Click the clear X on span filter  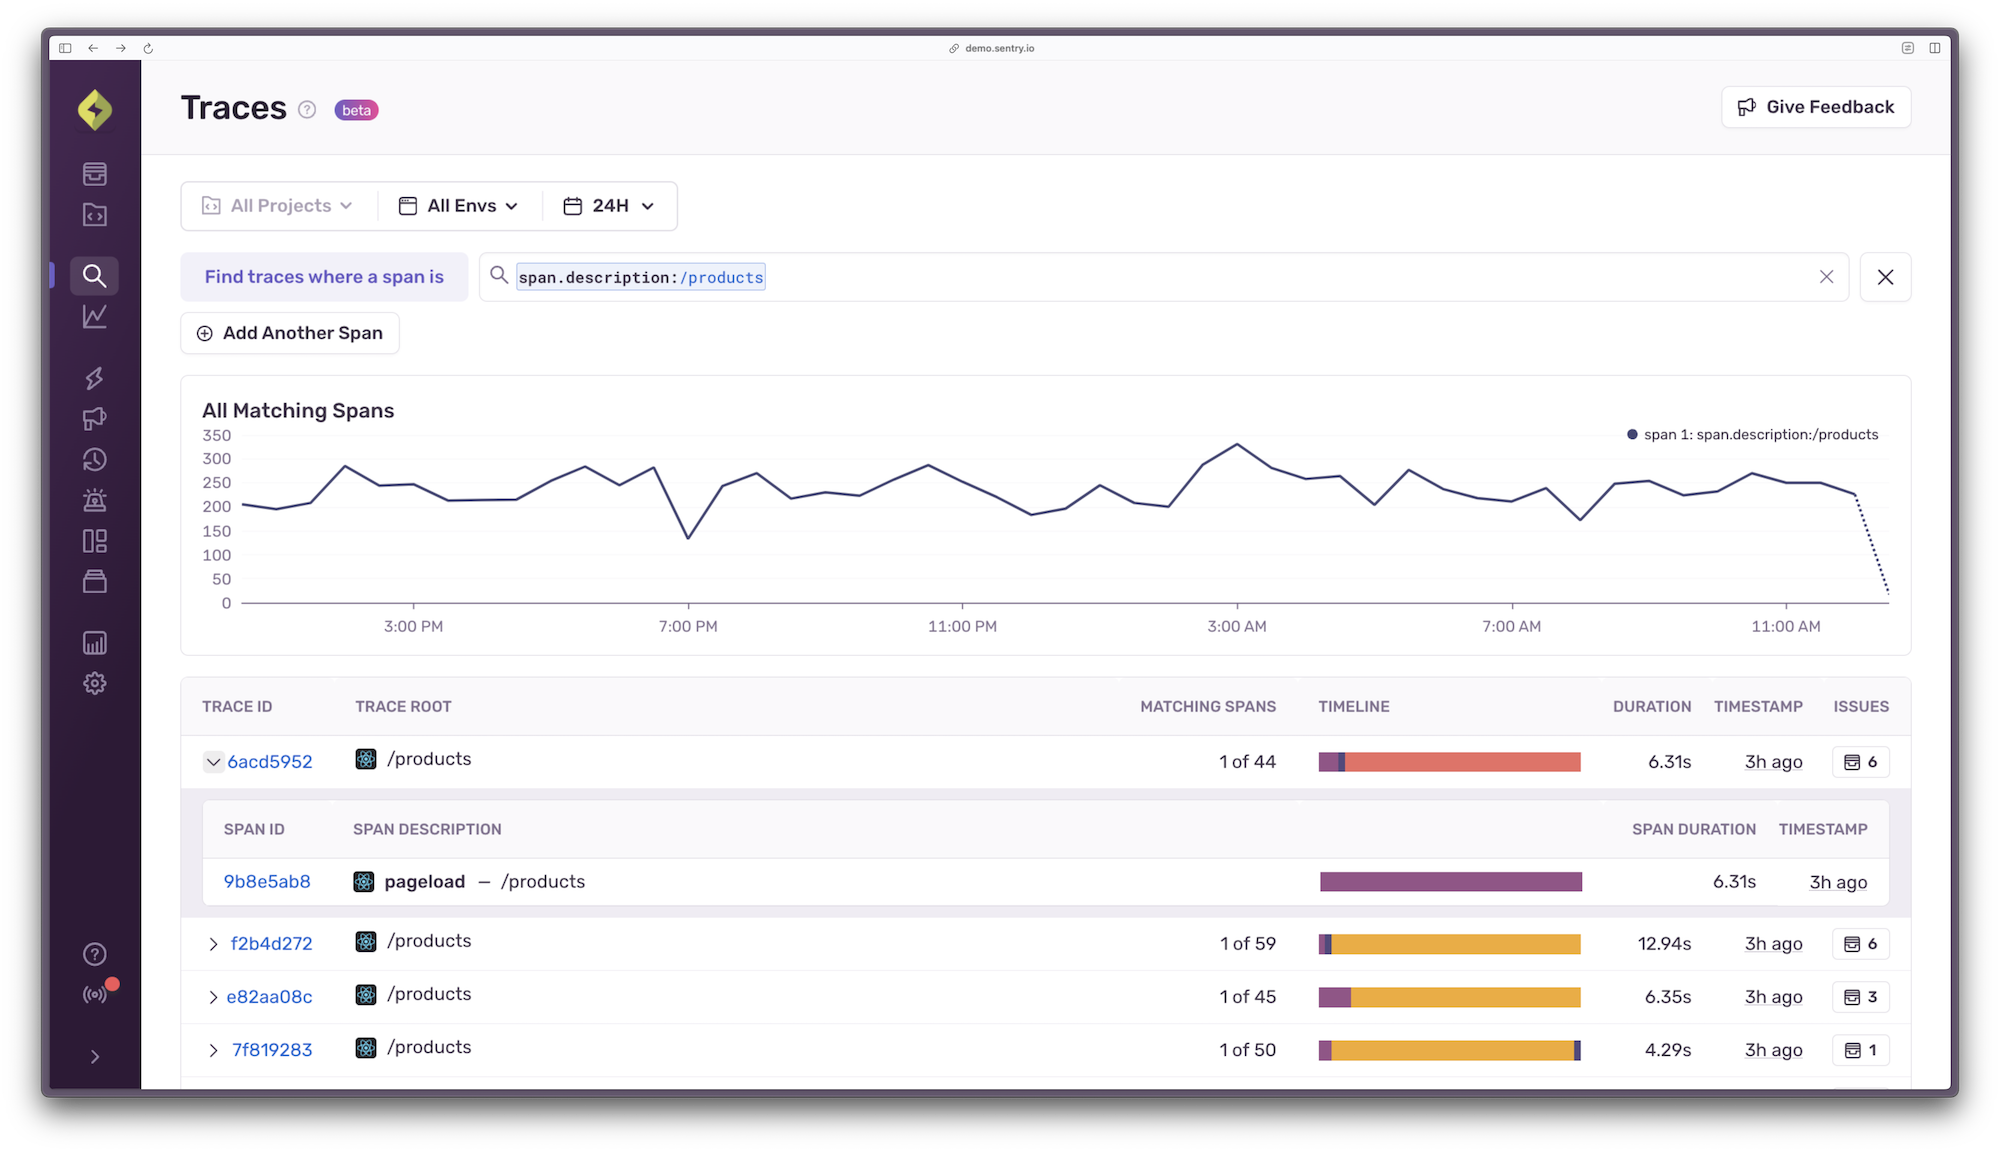(1827, 276)
